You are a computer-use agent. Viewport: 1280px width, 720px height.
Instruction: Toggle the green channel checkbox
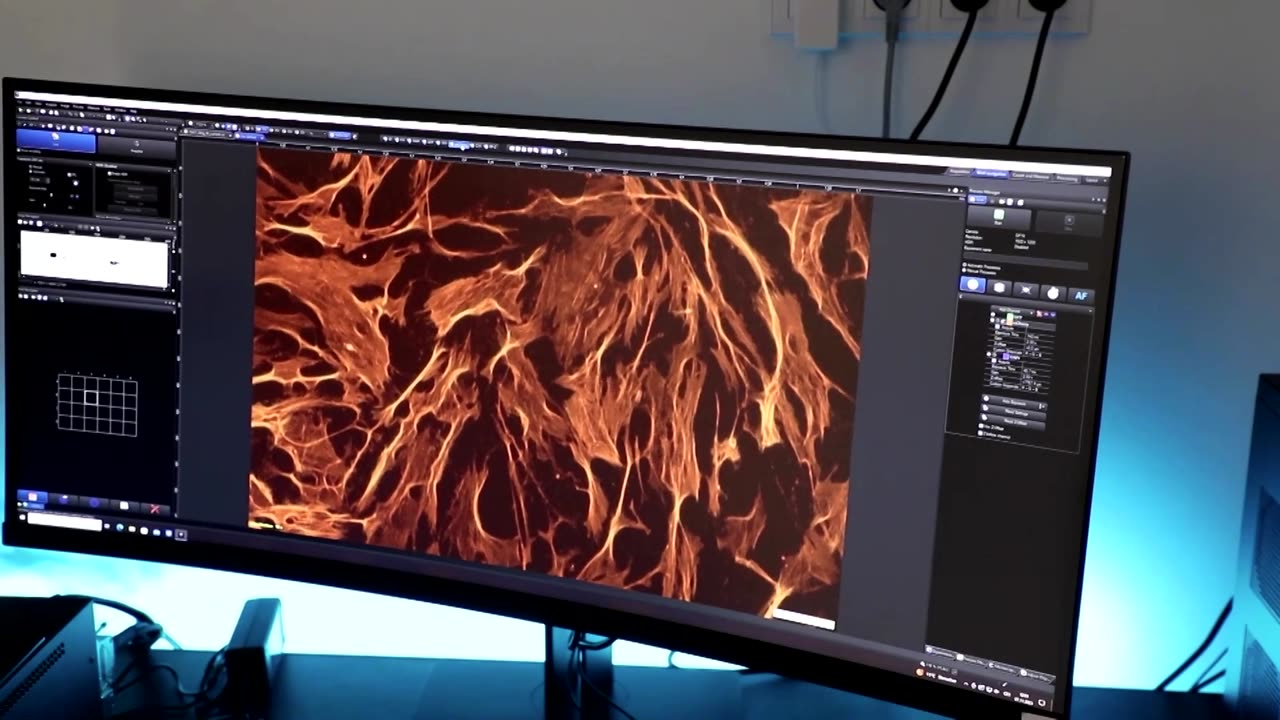992,315
